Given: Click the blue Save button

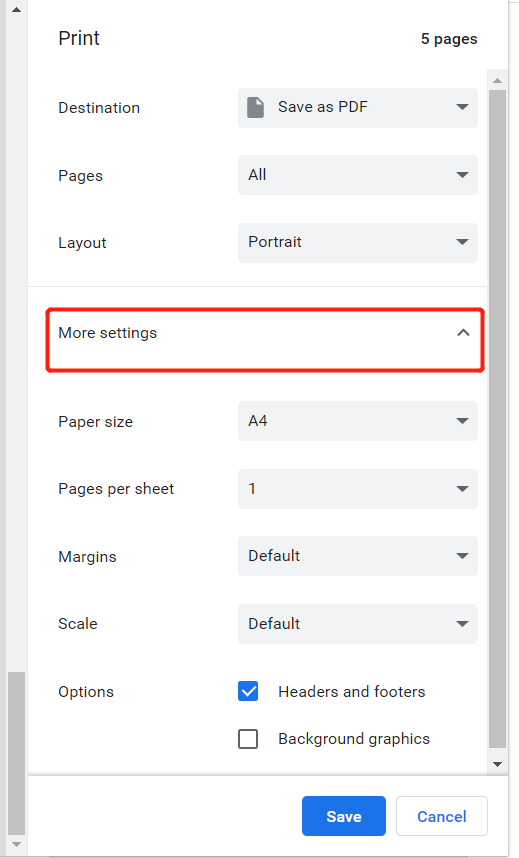Looking at the screenshot, I should (344, 816).
